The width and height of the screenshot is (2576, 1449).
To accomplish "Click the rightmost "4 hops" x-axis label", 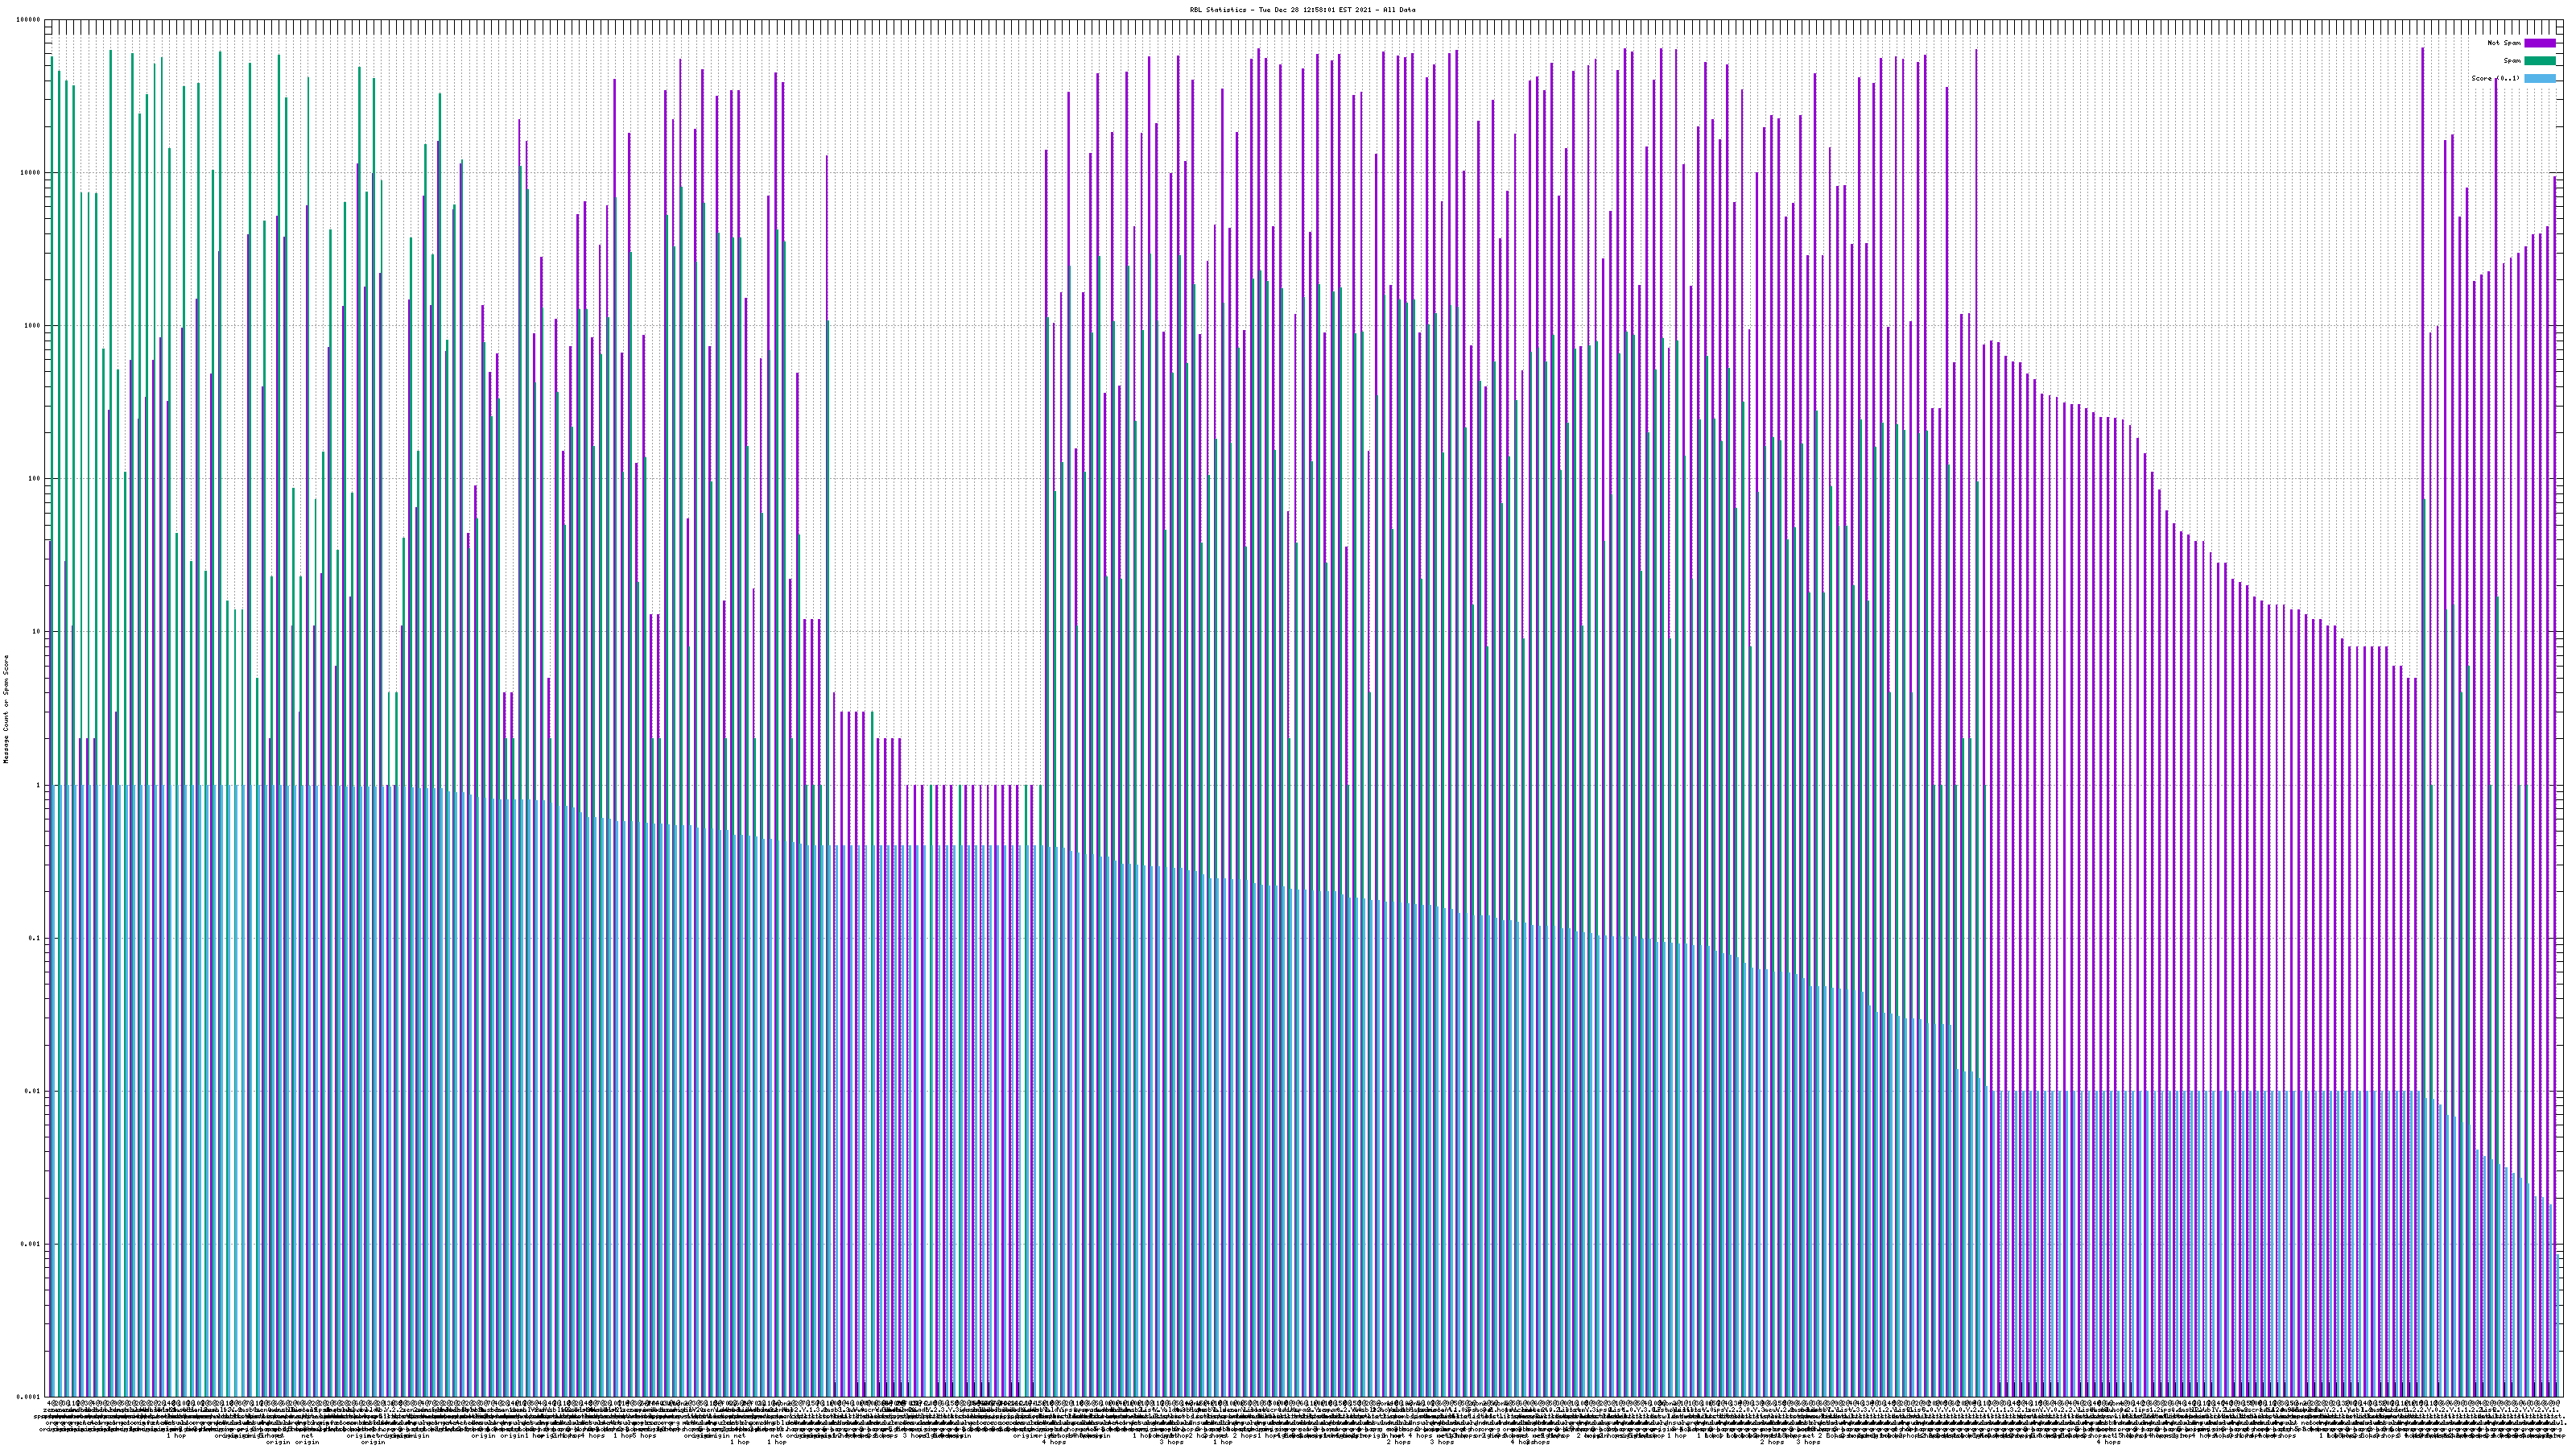I will [2108, 1442].
